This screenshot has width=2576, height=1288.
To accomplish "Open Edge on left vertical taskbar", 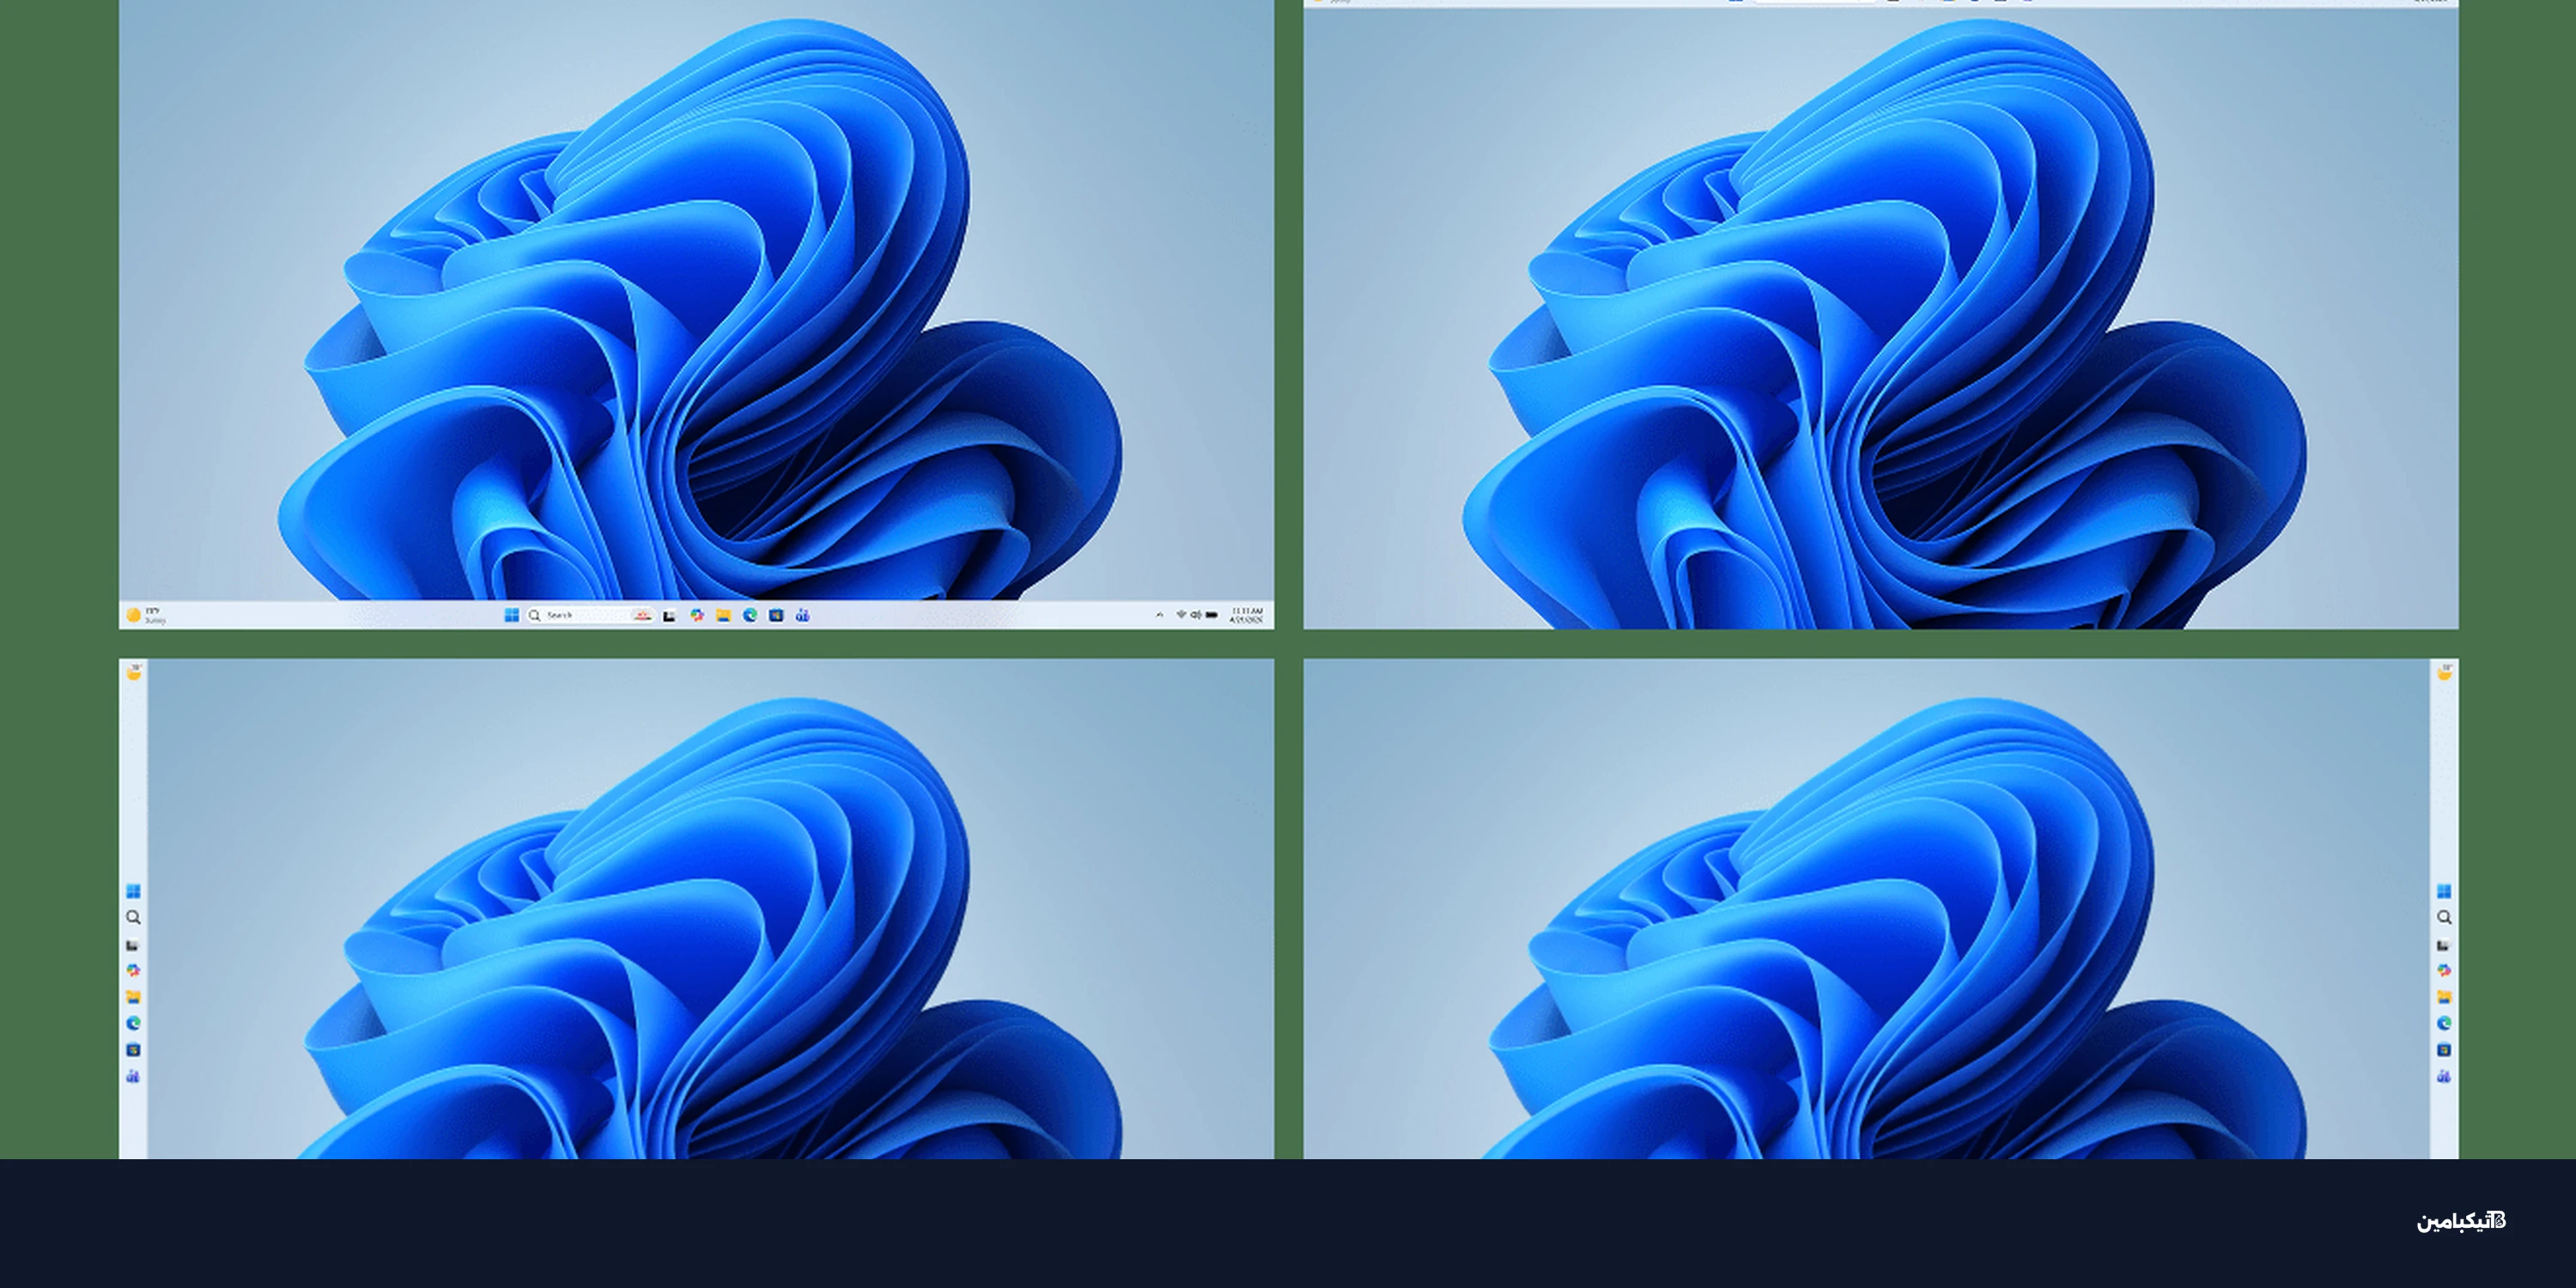I will coord(133,1023).
